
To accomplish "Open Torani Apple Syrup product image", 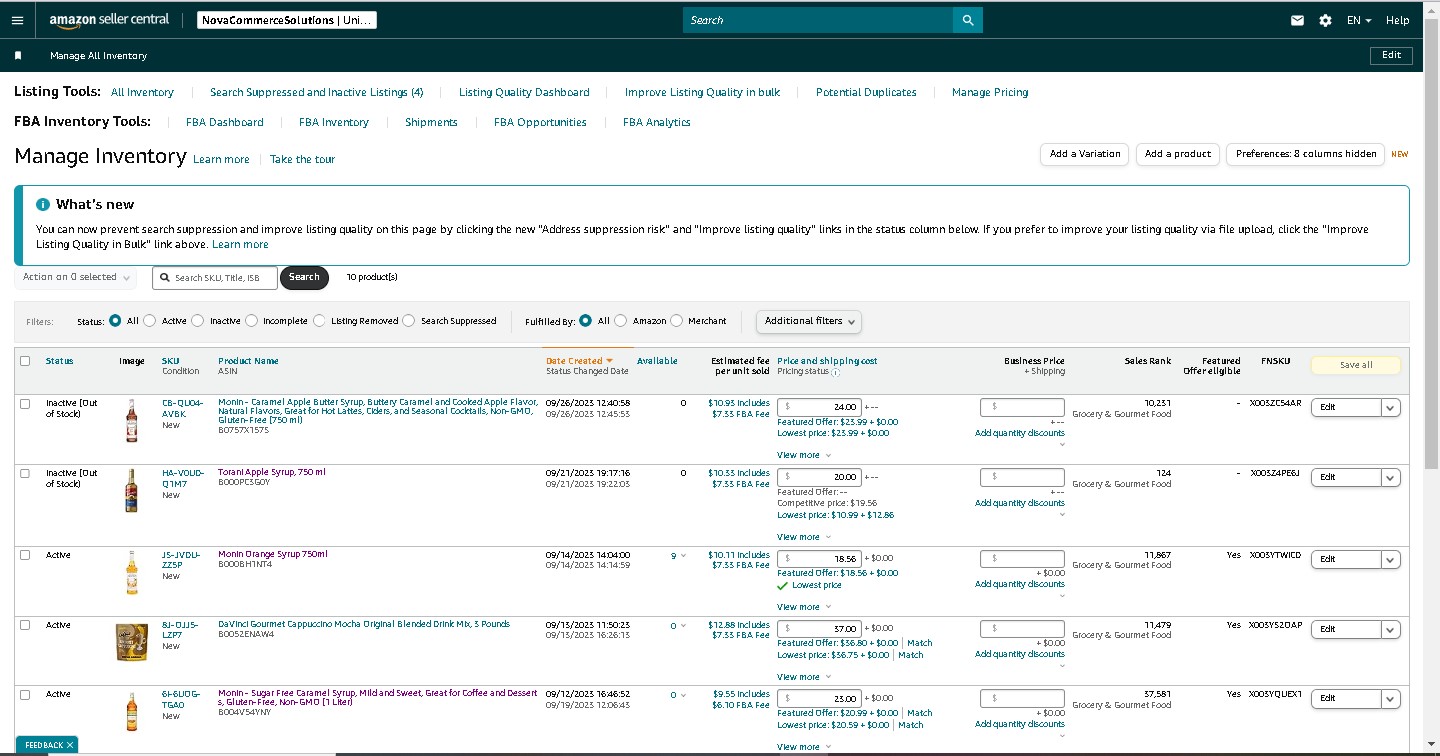I will point(131,490).
